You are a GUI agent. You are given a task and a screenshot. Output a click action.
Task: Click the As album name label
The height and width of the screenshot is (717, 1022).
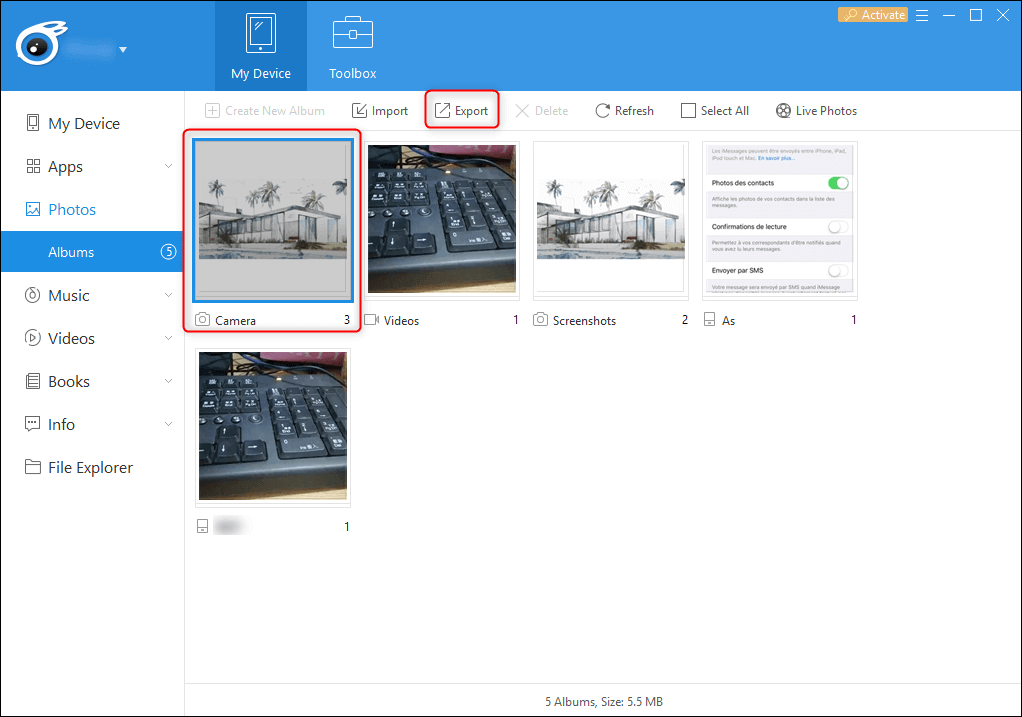(x=728, y=321)
